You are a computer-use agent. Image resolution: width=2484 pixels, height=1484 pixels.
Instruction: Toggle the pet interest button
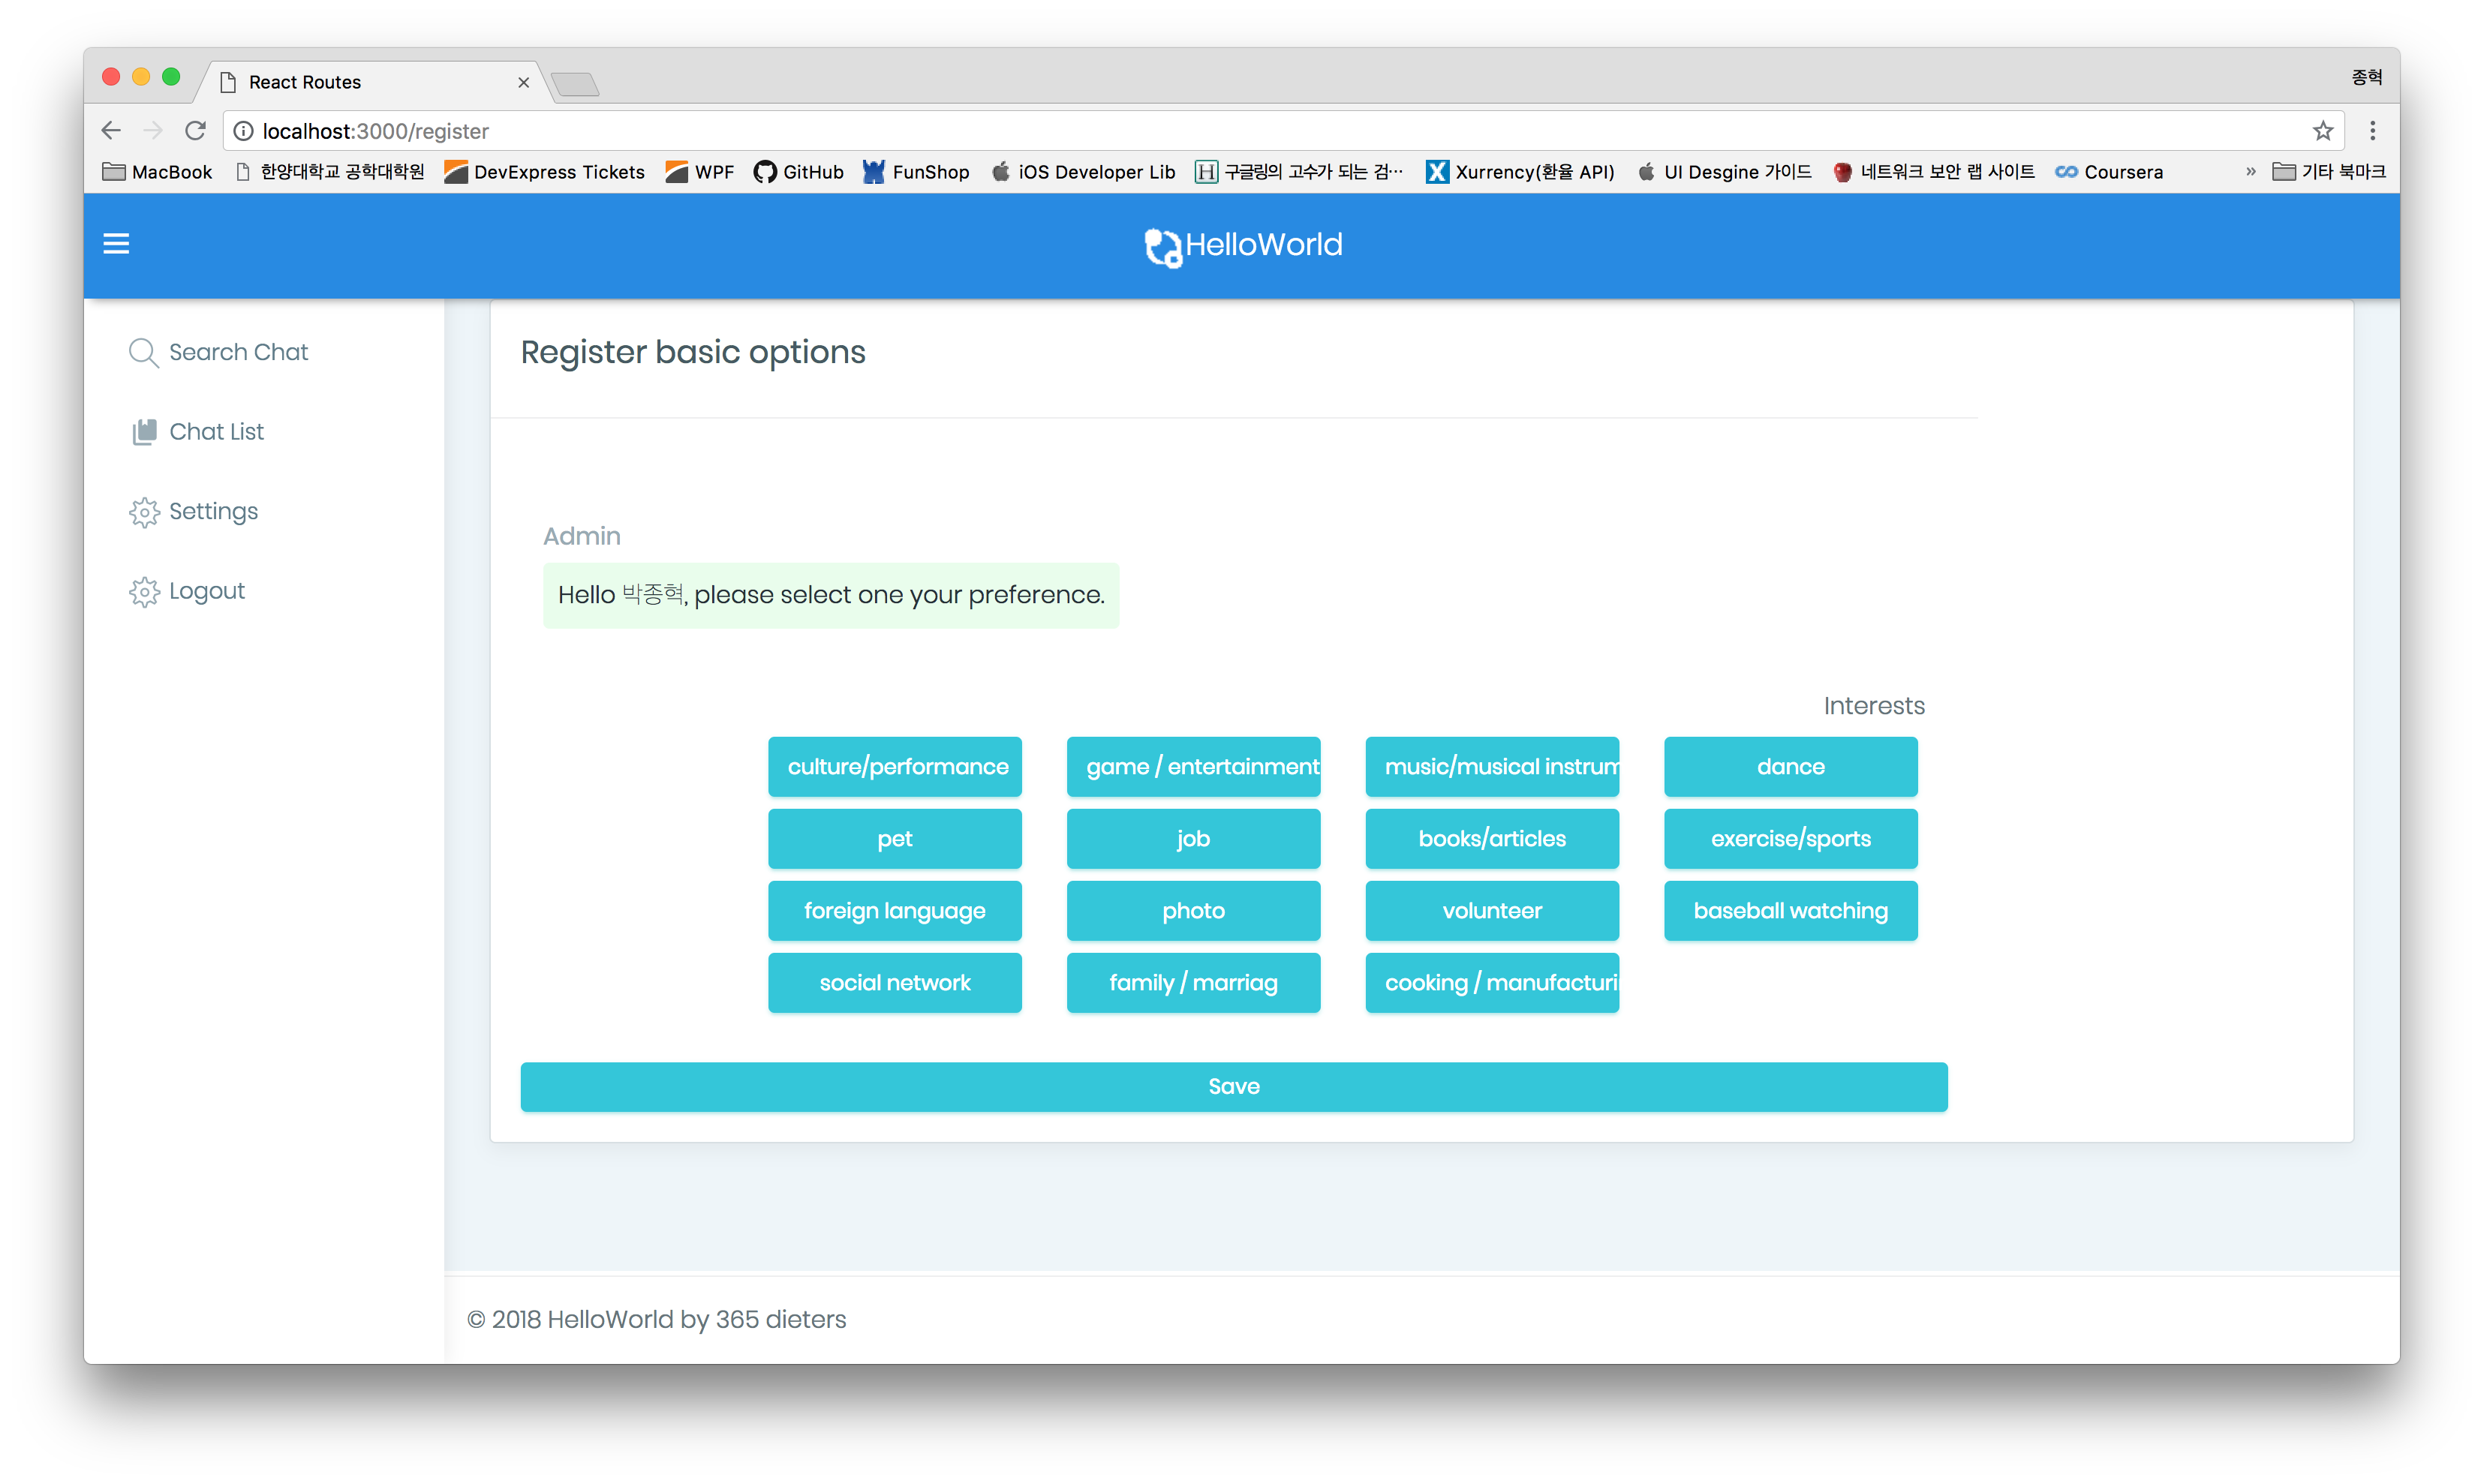[x=895, y=839]
